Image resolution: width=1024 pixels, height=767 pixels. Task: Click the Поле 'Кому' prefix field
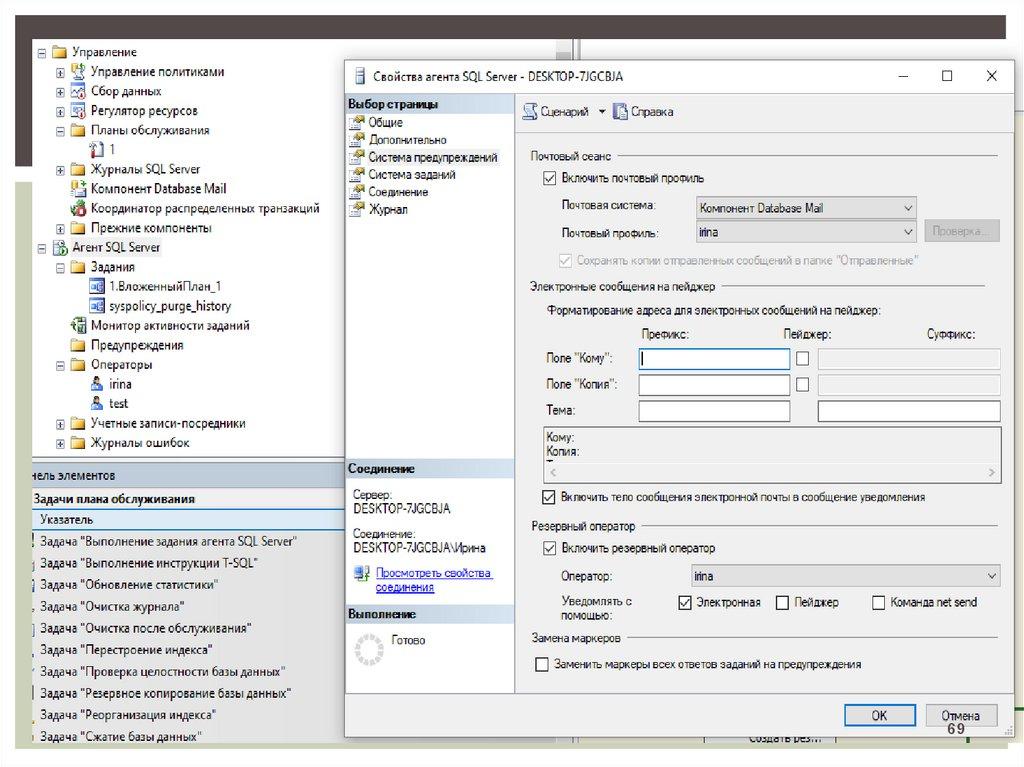coord(714,359)
